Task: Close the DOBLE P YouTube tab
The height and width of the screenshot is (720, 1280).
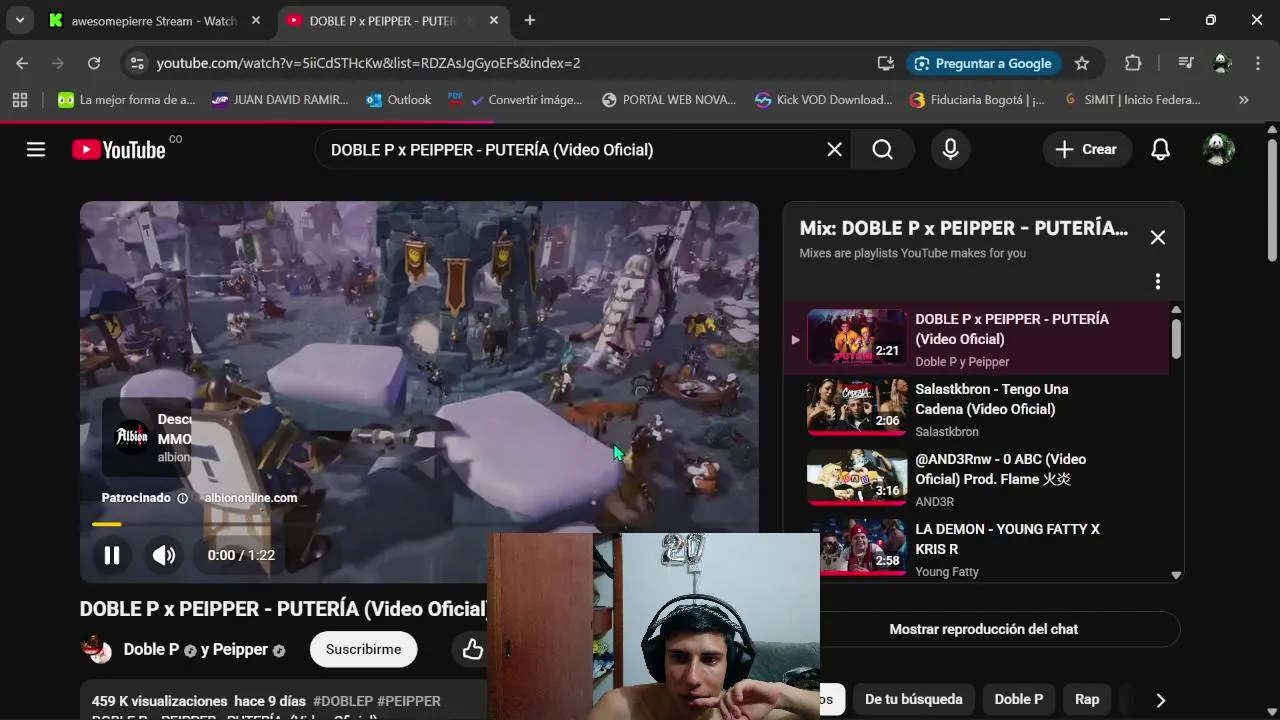Action: (x=494, y=20)
